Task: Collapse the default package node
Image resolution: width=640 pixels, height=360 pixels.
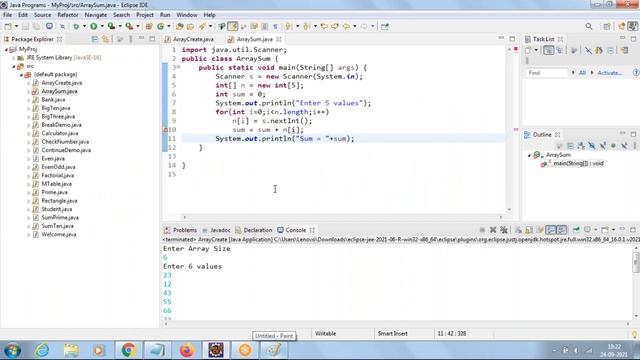Action: coord(21,75)
